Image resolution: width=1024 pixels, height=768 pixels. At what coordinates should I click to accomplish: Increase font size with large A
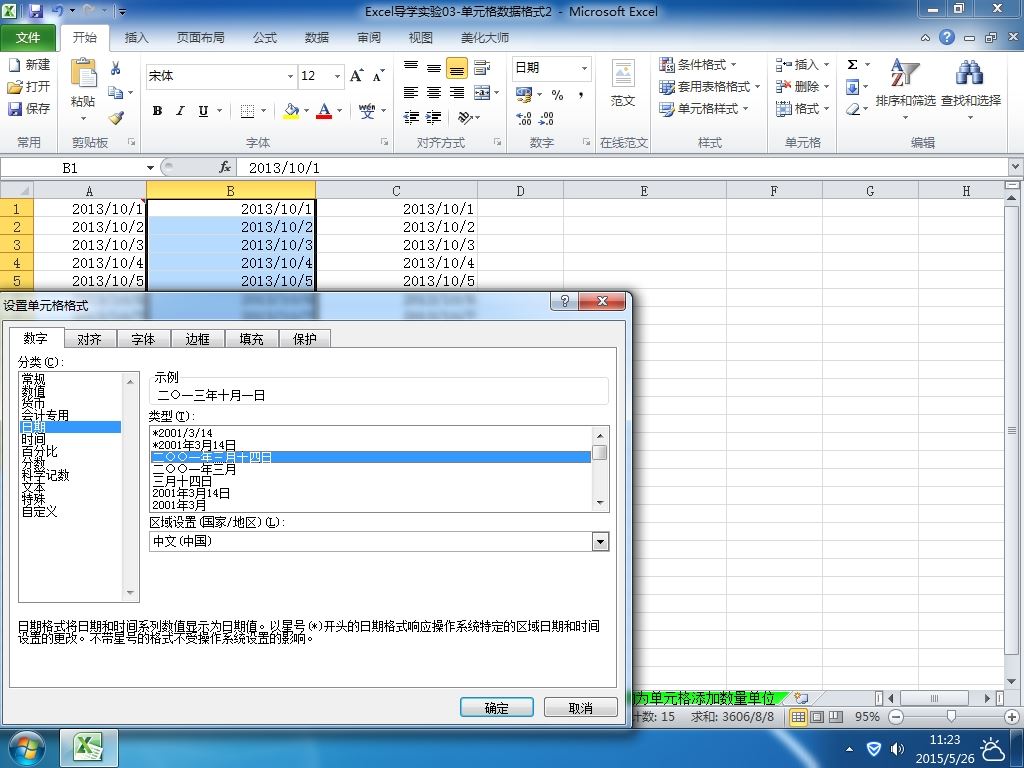pyautogui.click(x=356, y=76)
